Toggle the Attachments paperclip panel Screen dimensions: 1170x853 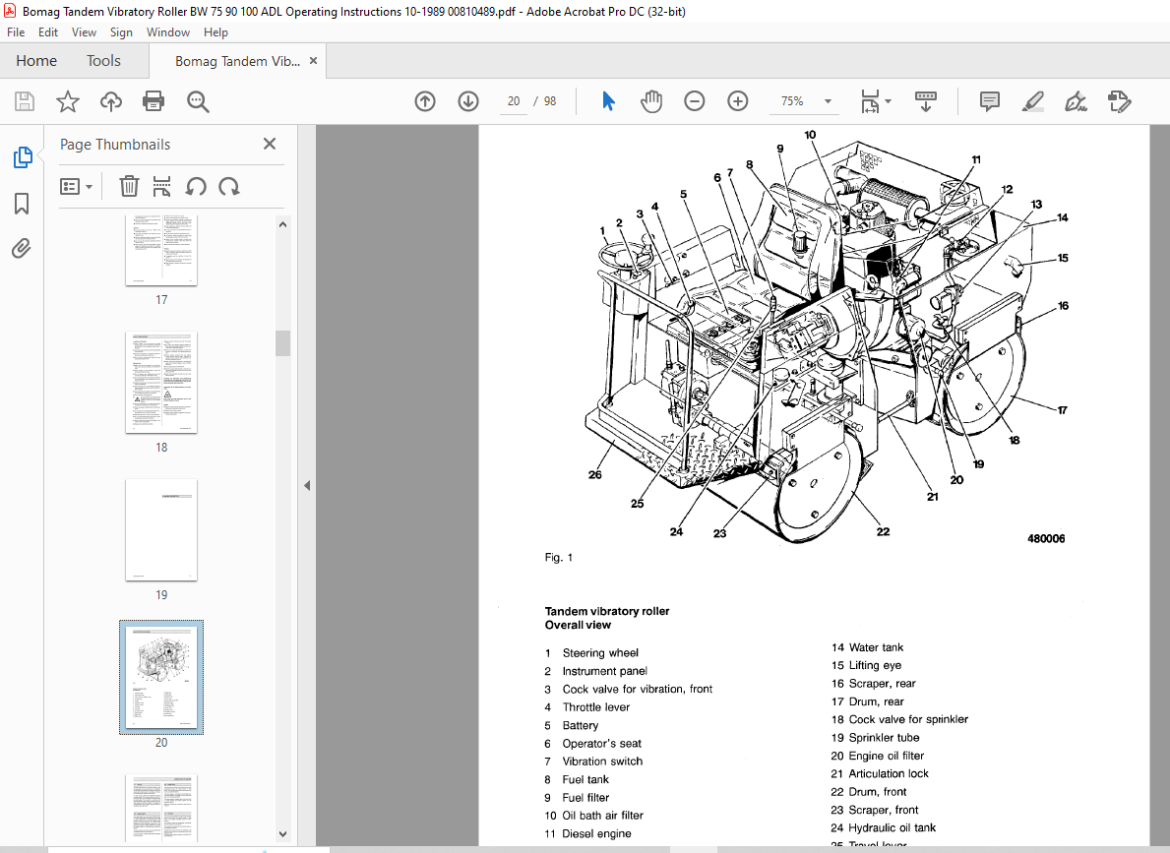[x=22, y=248]
